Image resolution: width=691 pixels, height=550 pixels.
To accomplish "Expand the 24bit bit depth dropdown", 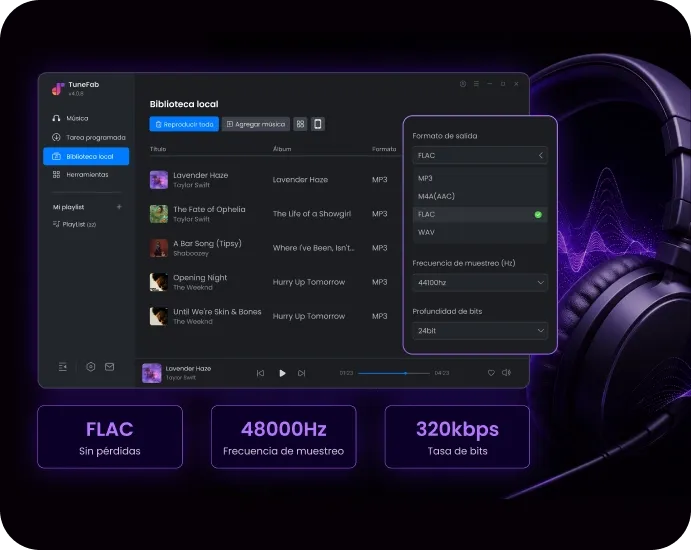I will [480, 331].
